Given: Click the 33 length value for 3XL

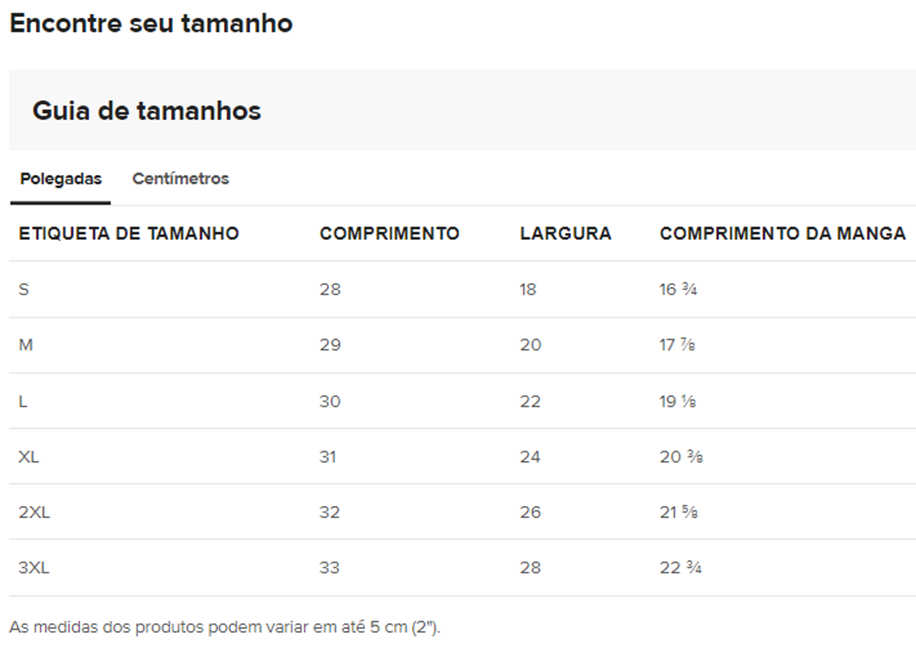Looking at the screenshot, I should pos(329,568).
